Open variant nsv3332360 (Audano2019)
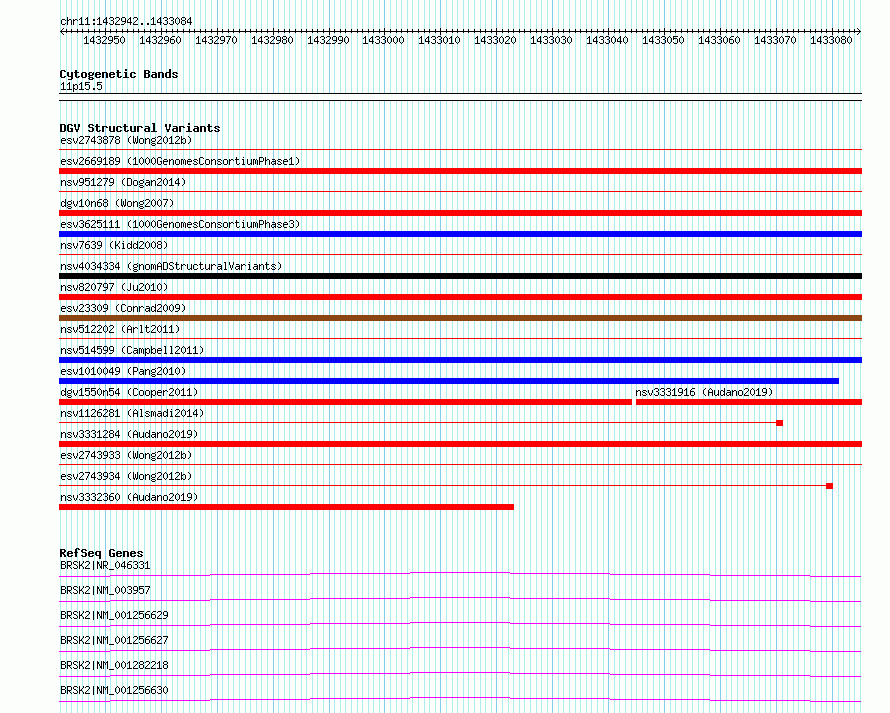 [x=129, y=497]
